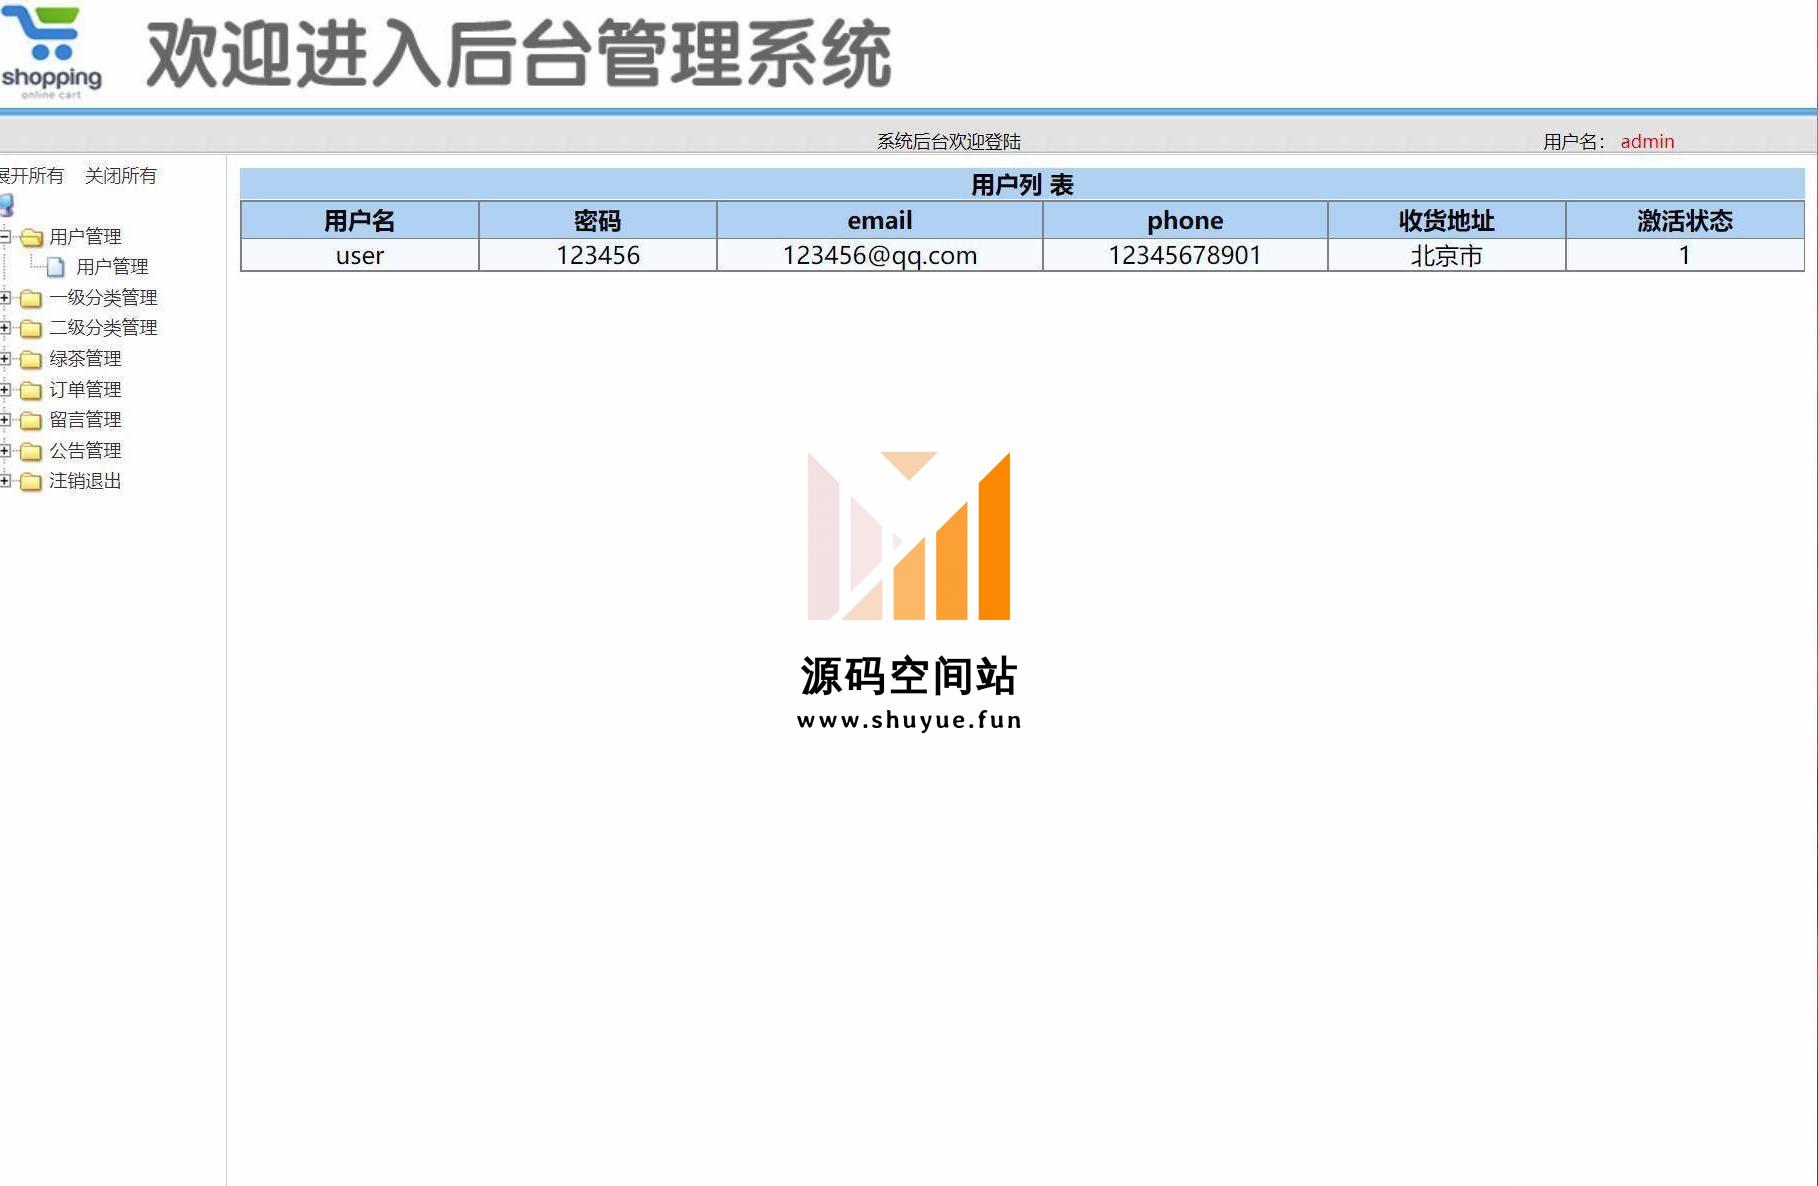The width and height of the screenshot is (1818, 1186).
Task: Click the 收货地址 column header
Action: click(1446, 220)
